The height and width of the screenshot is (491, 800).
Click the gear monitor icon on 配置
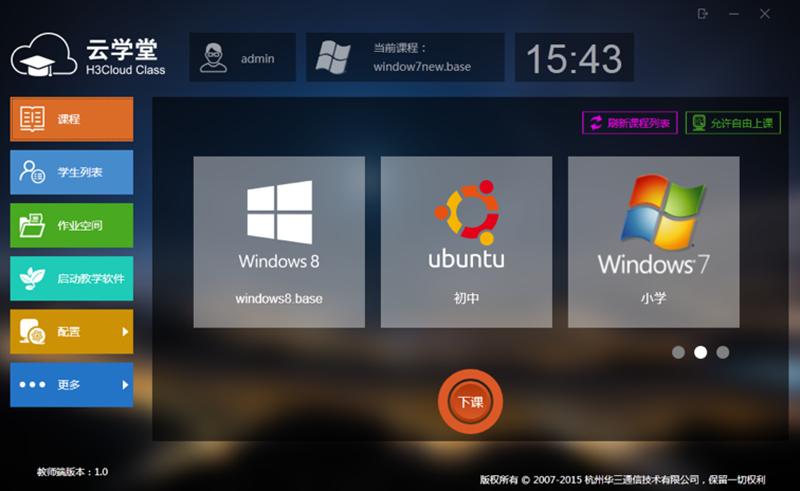point(32,331)
